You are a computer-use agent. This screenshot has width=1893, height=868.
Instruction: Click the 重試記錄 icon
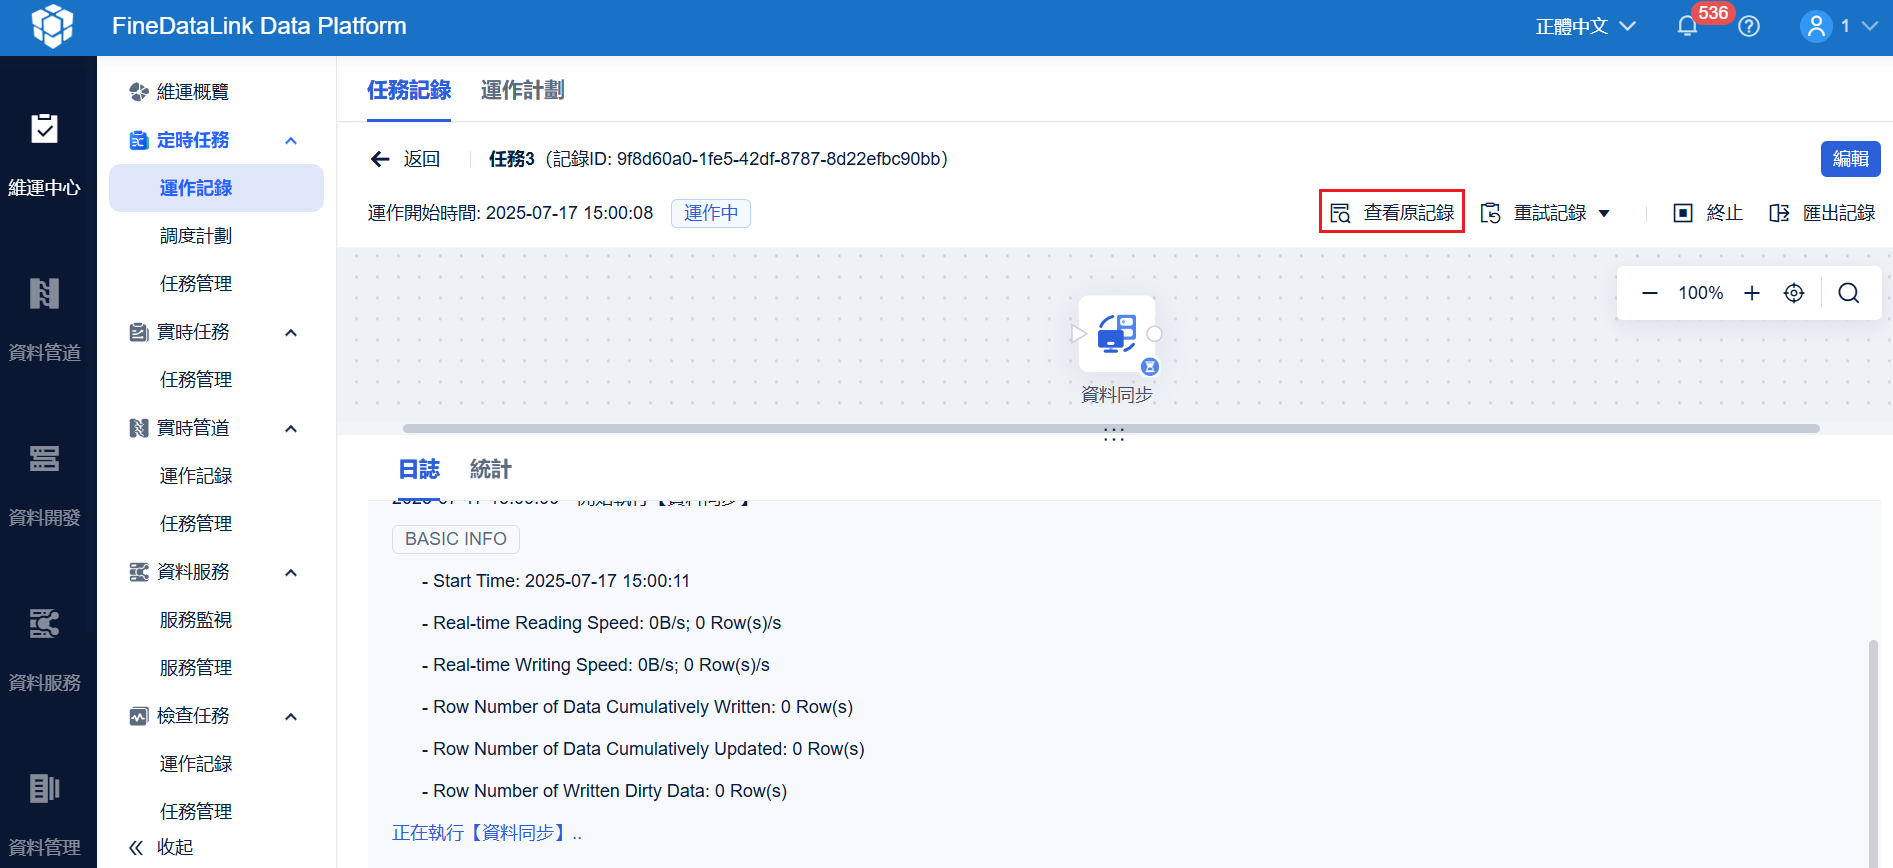(1491, 213)
